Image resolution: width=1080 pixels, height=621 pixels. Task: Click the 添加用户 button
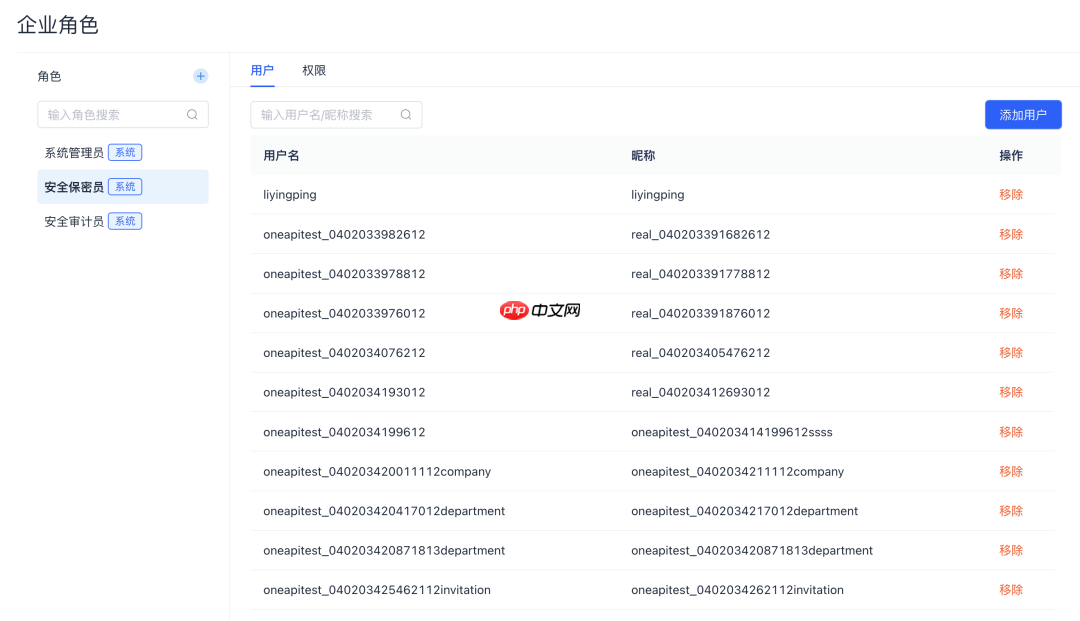click(x=1022, y=114)
